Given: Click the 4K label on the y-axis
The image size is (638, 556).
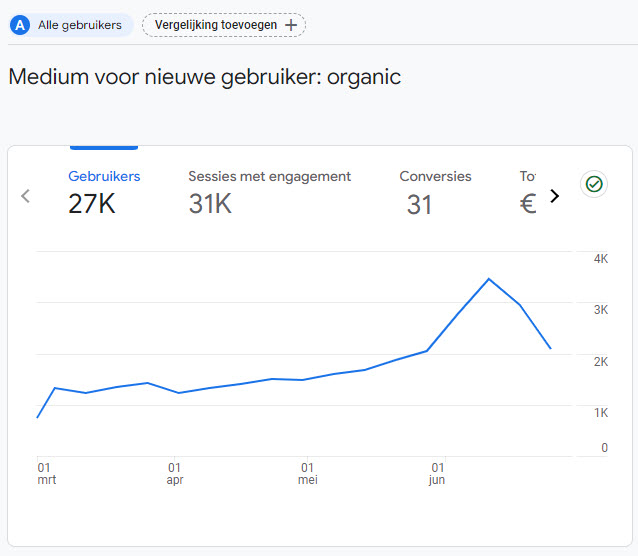Looking at the screenshot, I should pyautogui.click(x=601, y=259).
